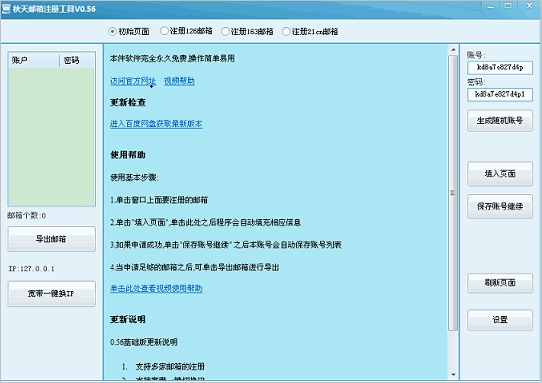
Task: Click the 宽带一键换IP button
Action: point(52,293)
